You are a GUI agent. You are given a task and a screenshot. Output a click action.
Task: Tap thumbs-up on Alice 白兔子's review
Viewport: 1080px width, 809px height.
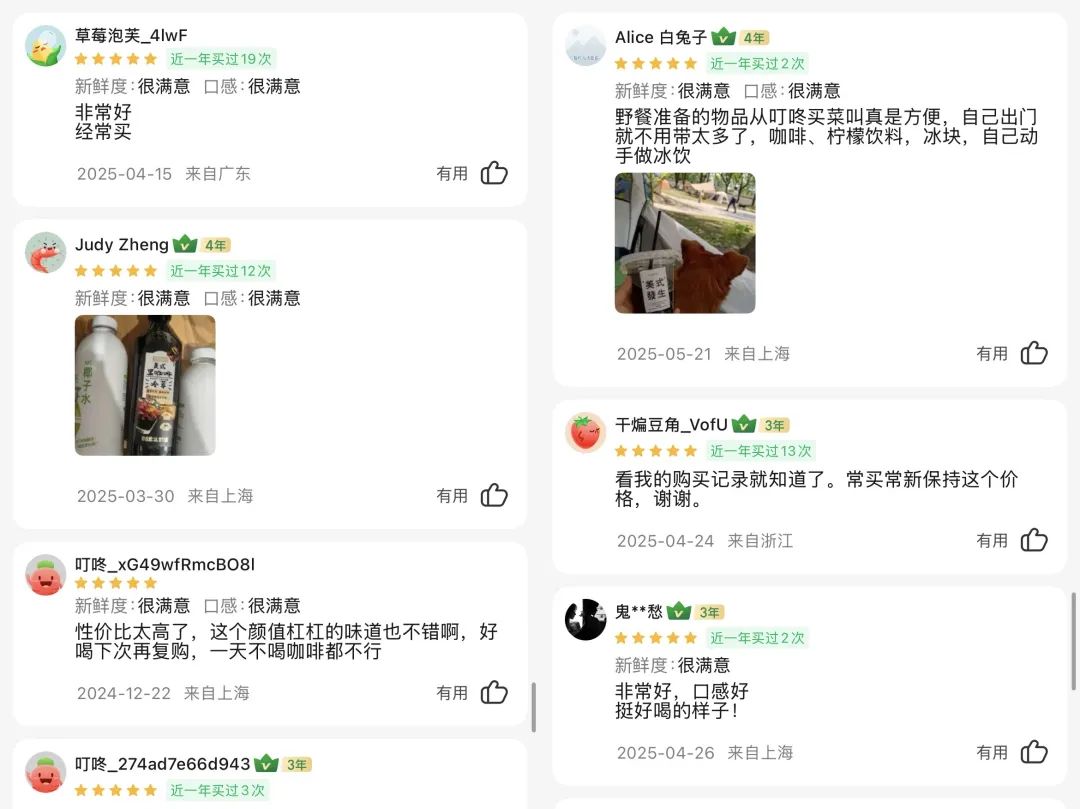point(1034,353)
